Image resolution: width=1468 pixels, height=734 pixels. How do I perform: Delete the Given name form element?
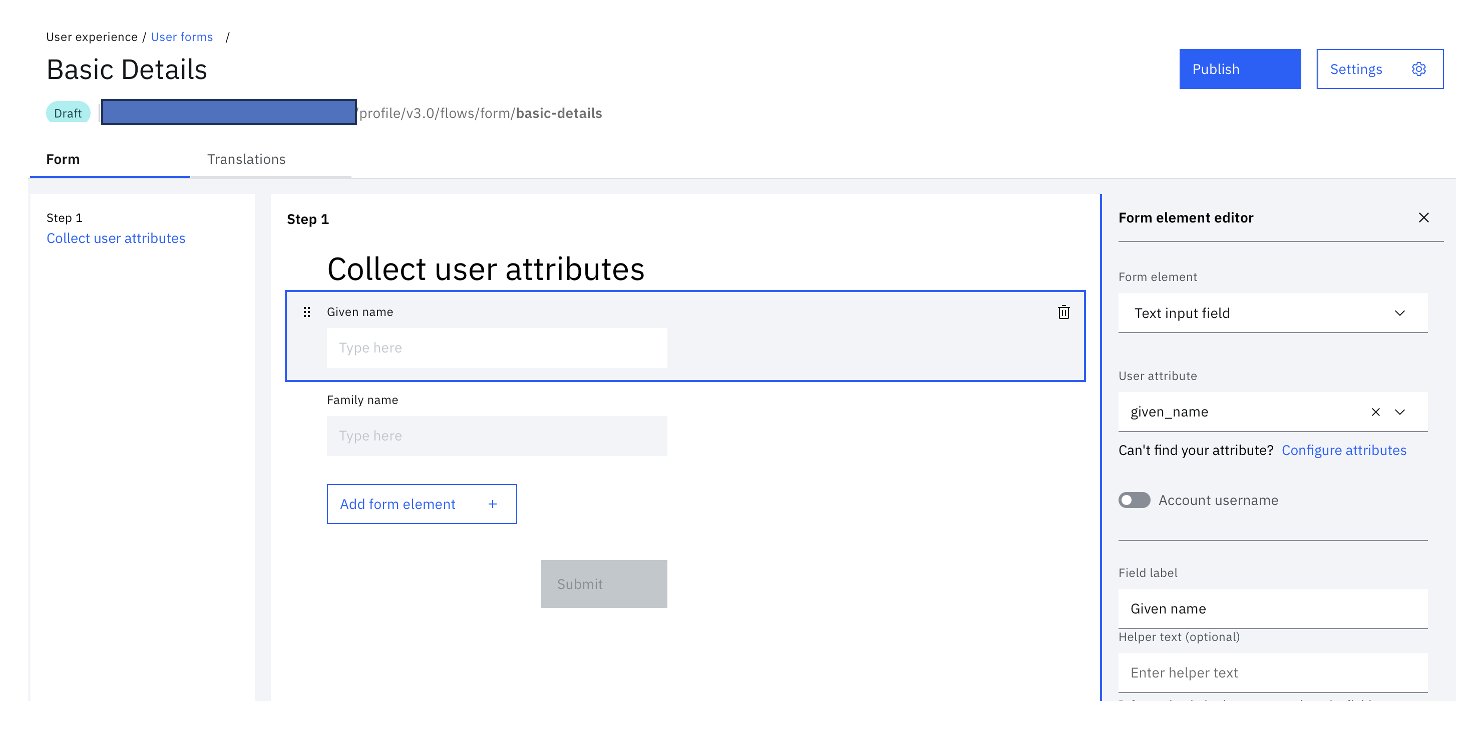tap(1064, 312)
